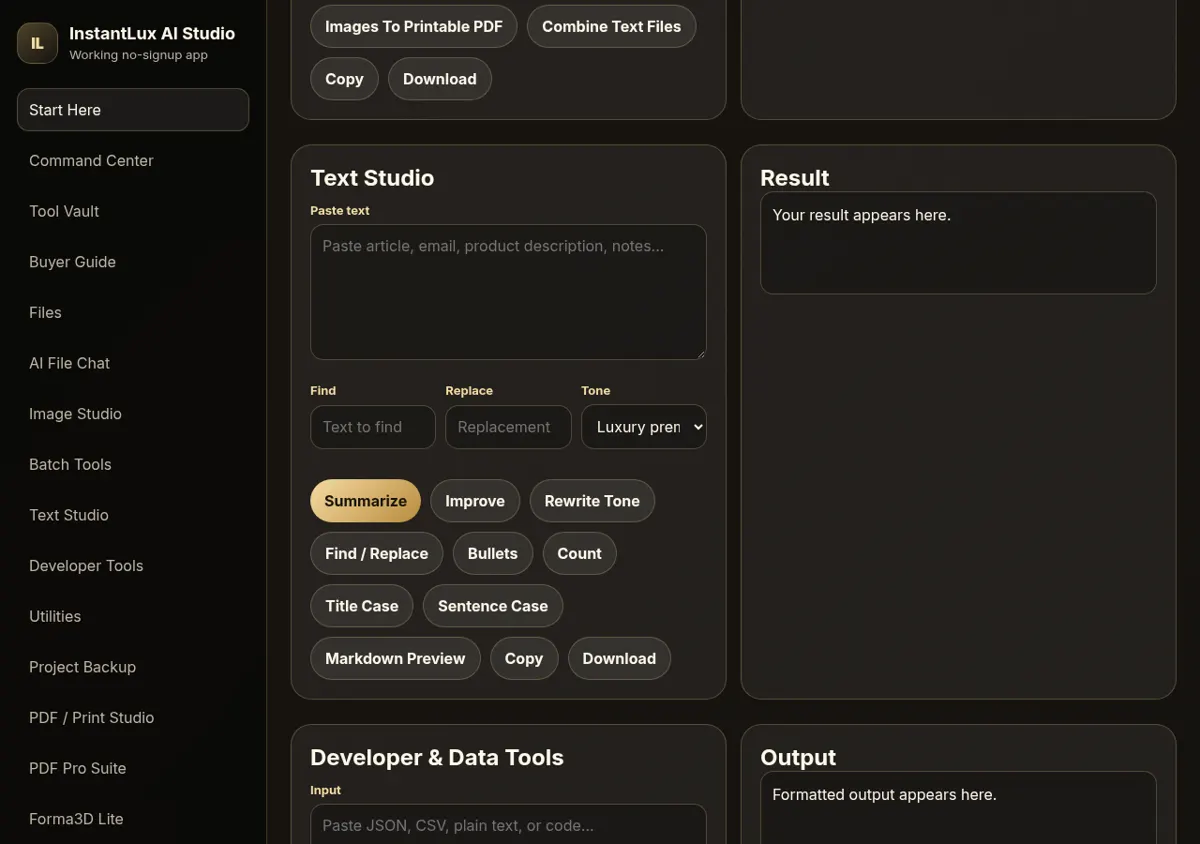The width and height of the screenshot is (1200, 844).
Task: Open Tool Vault from the sidebar
Action: coord(133,211)
